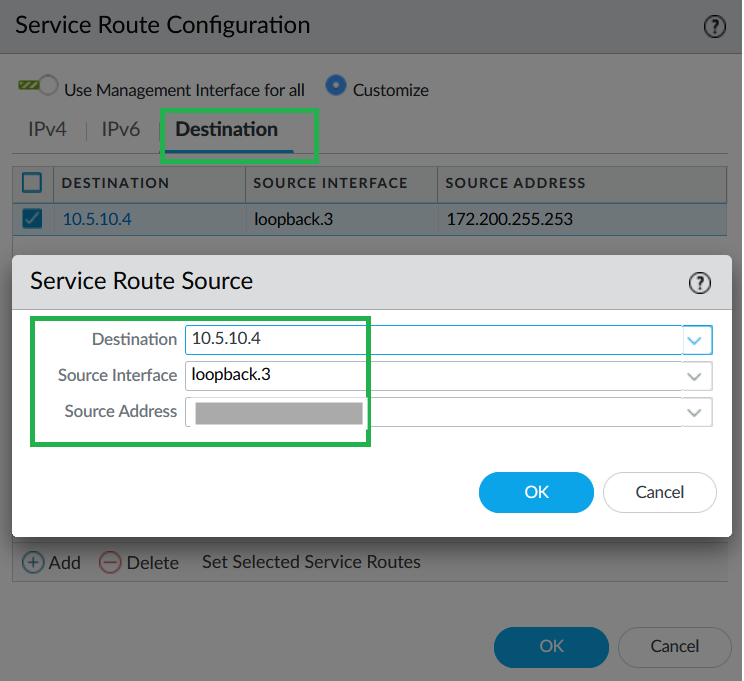Expand the Destination dropdown arrow
The width and height of the screenshot is (744, 681).
695,341
